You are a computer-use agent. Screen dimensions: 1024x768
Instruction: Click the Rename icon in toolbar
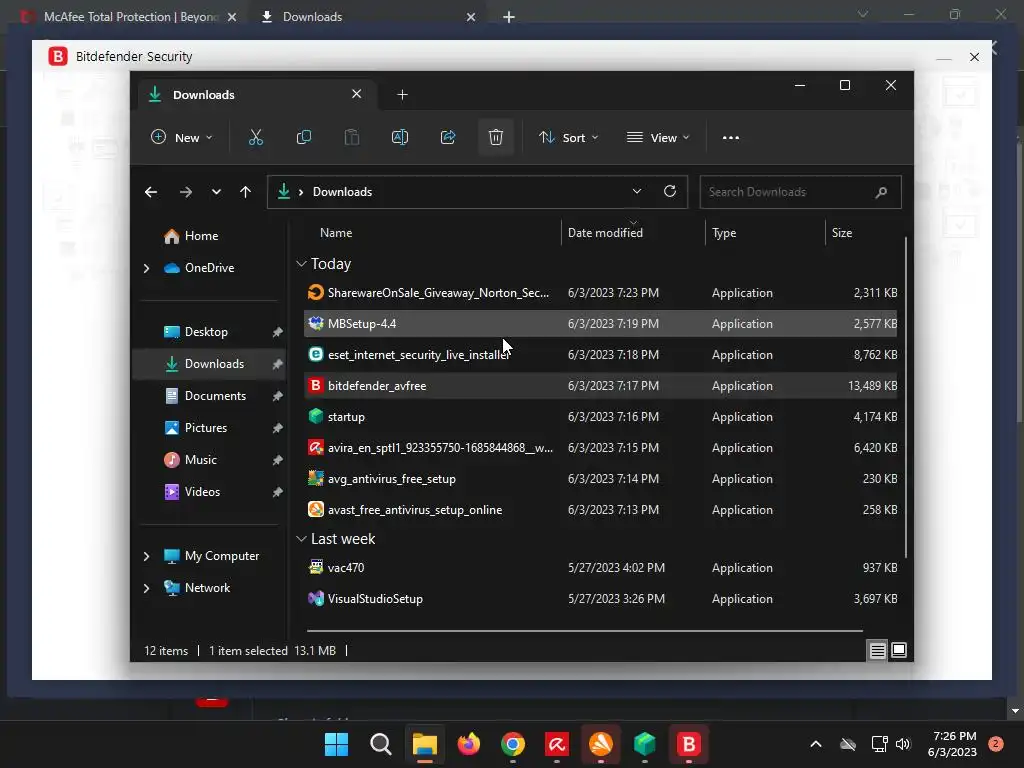[x=400, y=137]
